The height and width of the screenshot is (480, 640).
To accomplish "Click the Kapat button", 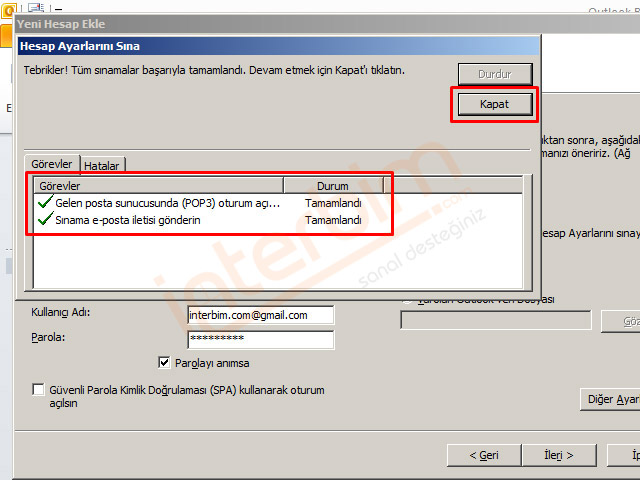I will point(495,105).
